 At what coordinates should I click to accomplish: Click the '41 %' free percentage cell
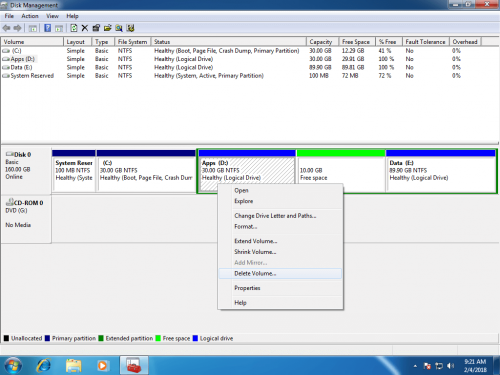coord(385,51)
